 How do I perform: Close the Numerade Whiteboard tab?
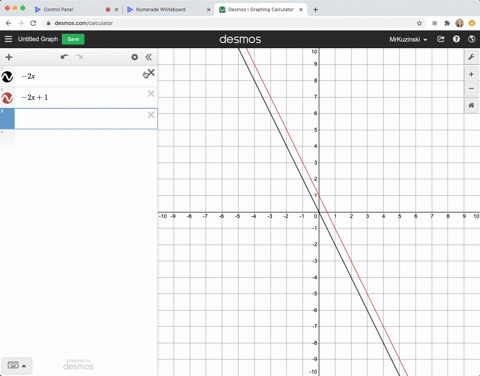pos(209,10)
